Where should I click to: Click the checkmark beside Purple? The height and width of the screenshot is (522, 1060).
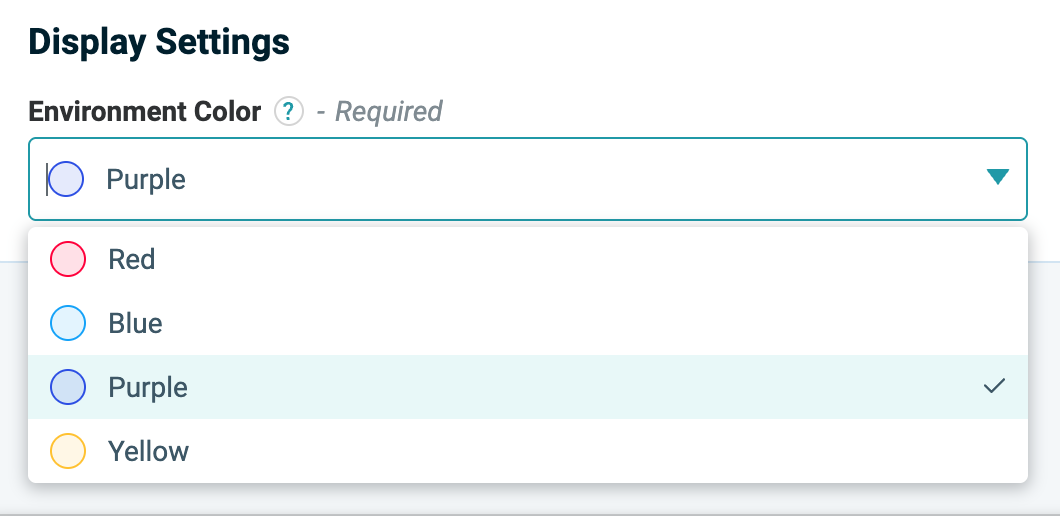pos(993,386)
